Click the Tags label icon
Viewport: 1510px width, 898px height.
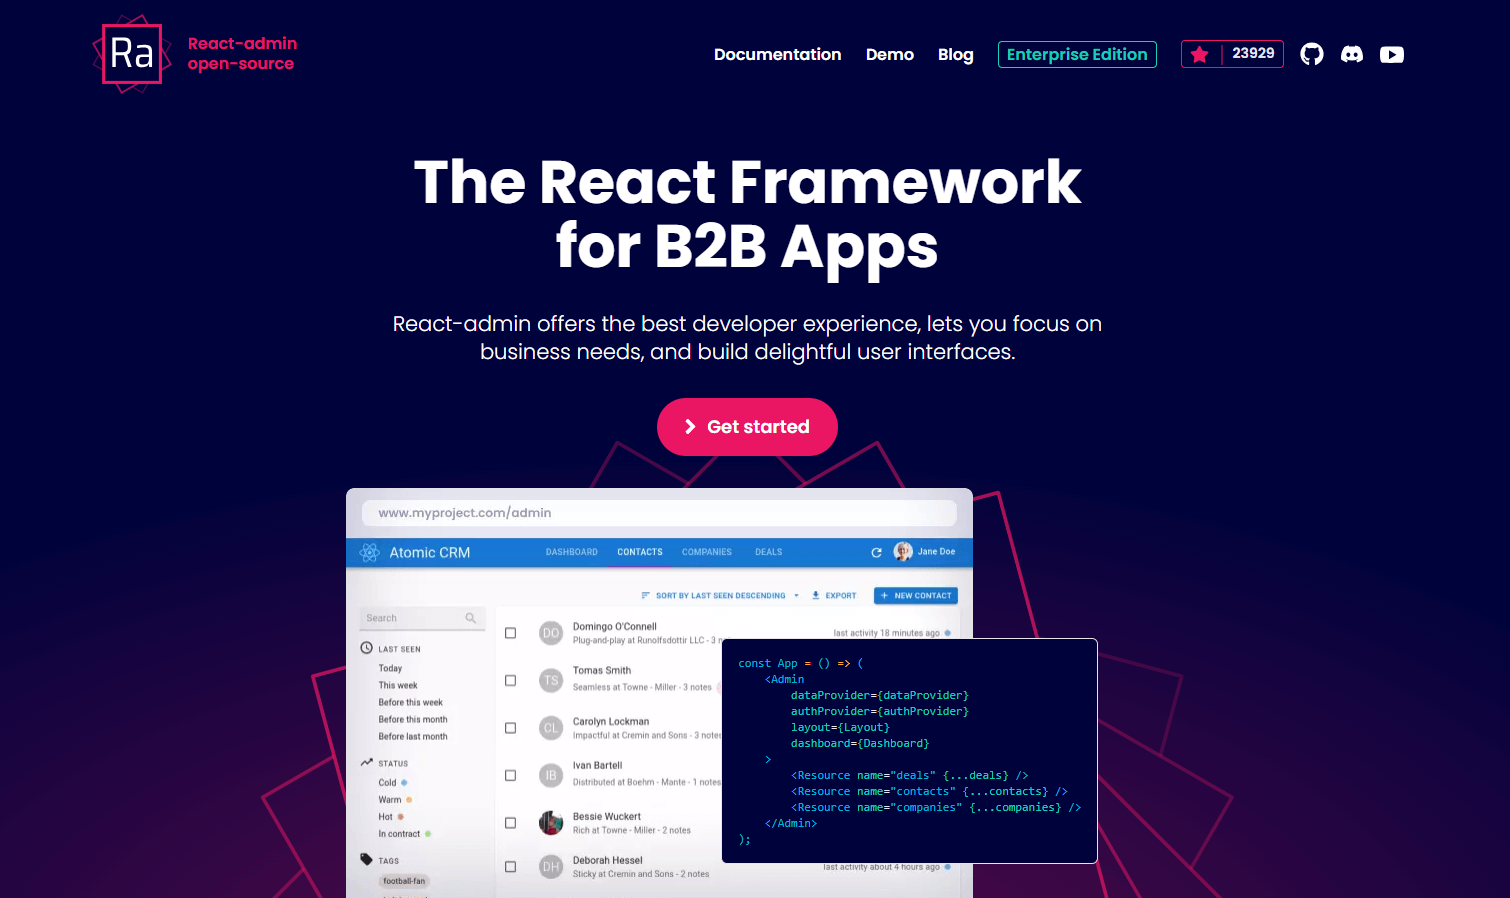[367, 859]
